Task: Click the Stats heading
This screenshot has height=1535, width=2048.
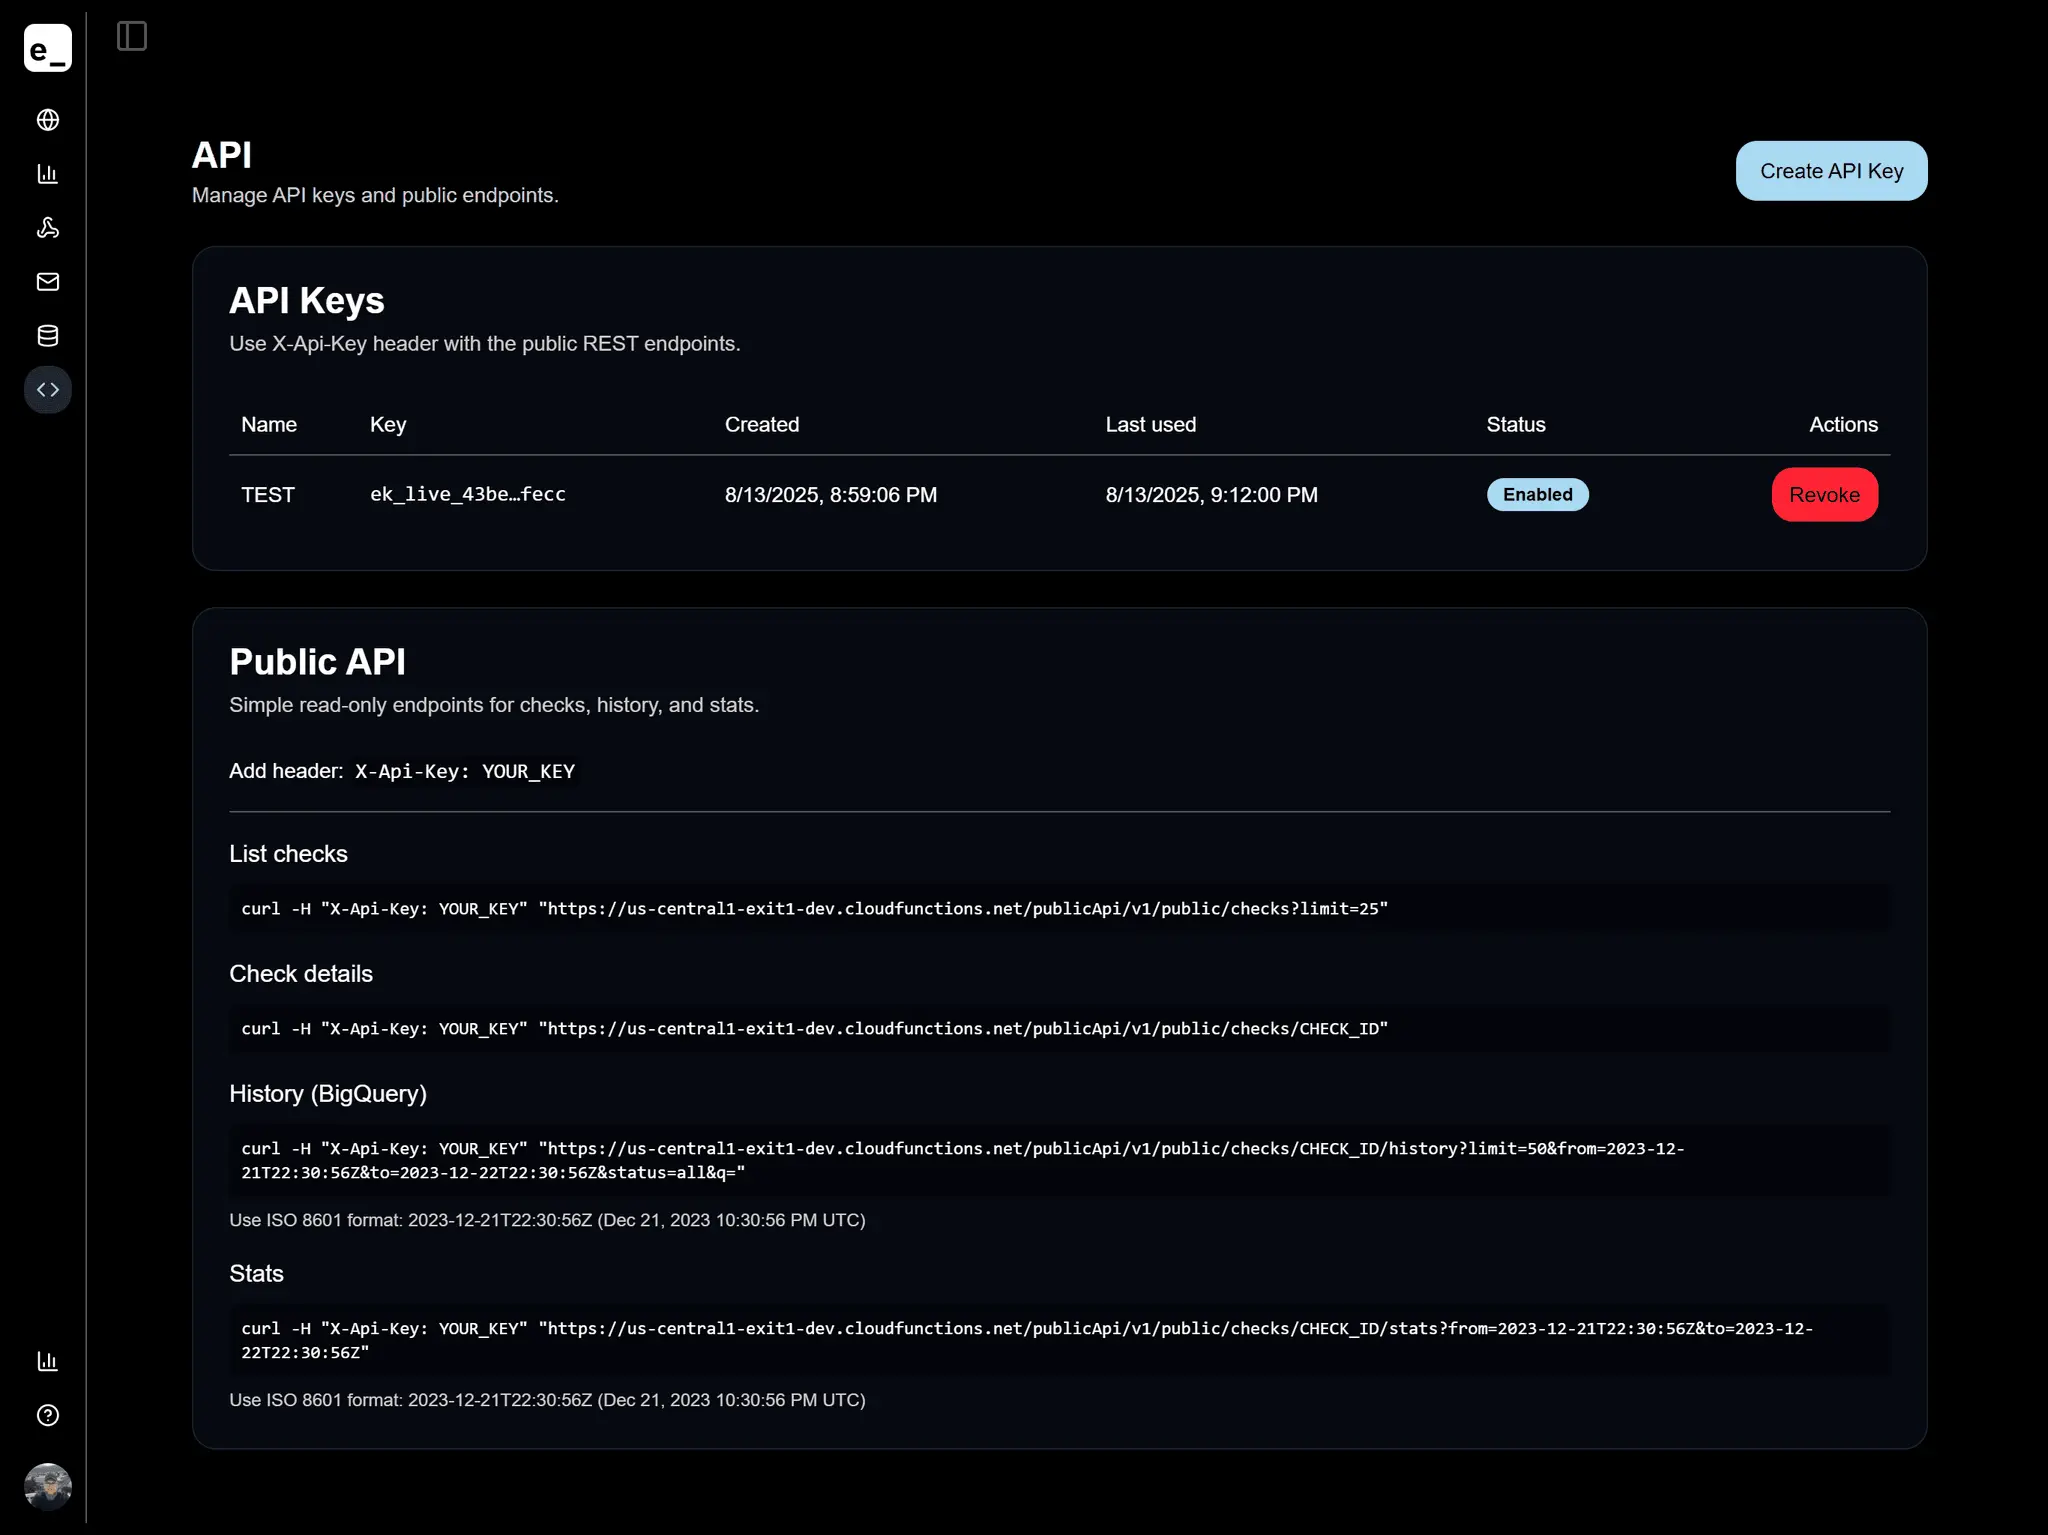Action: click(x=256, y=1274)
